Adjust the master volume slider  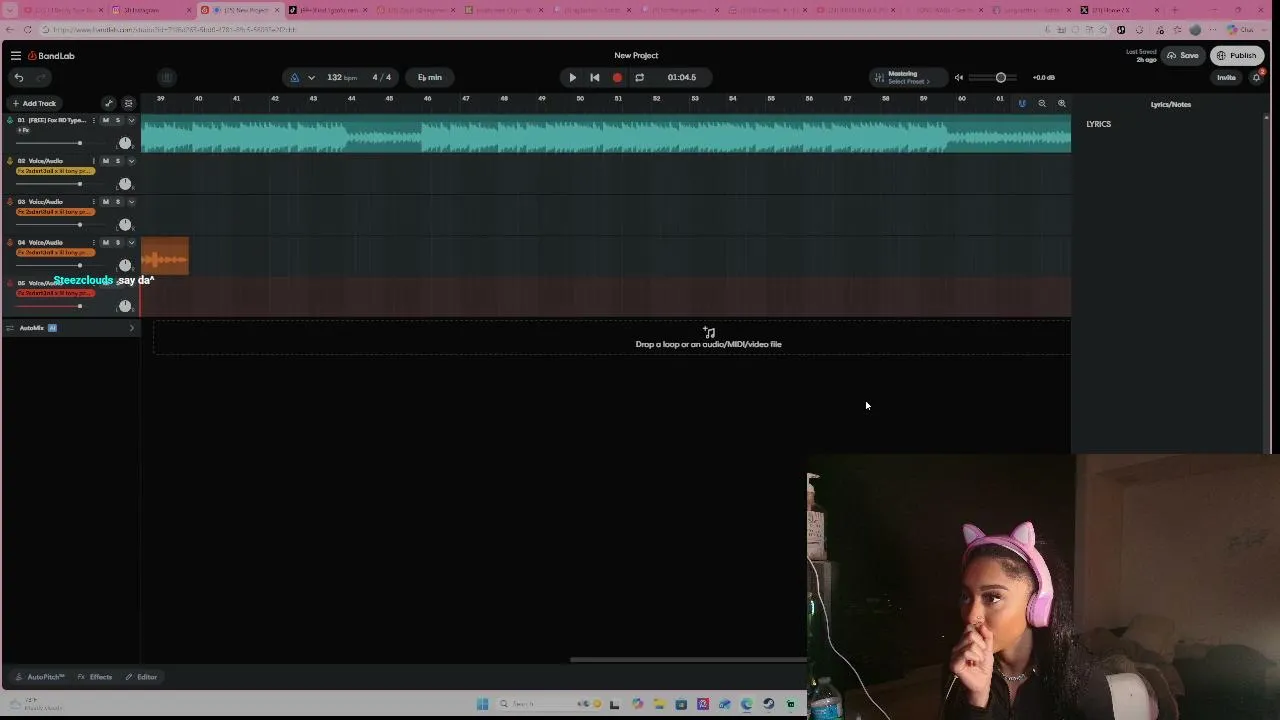[x=1000, y=77]
